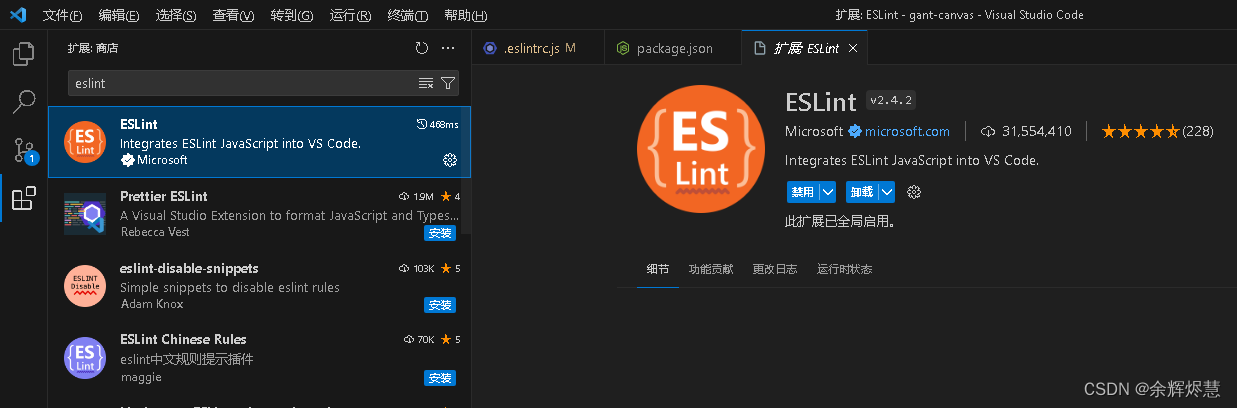Viewport: 1237px width, 408px height.
Task: Expand the 禁用 button dropdown arrow
Action: [828, 192]
